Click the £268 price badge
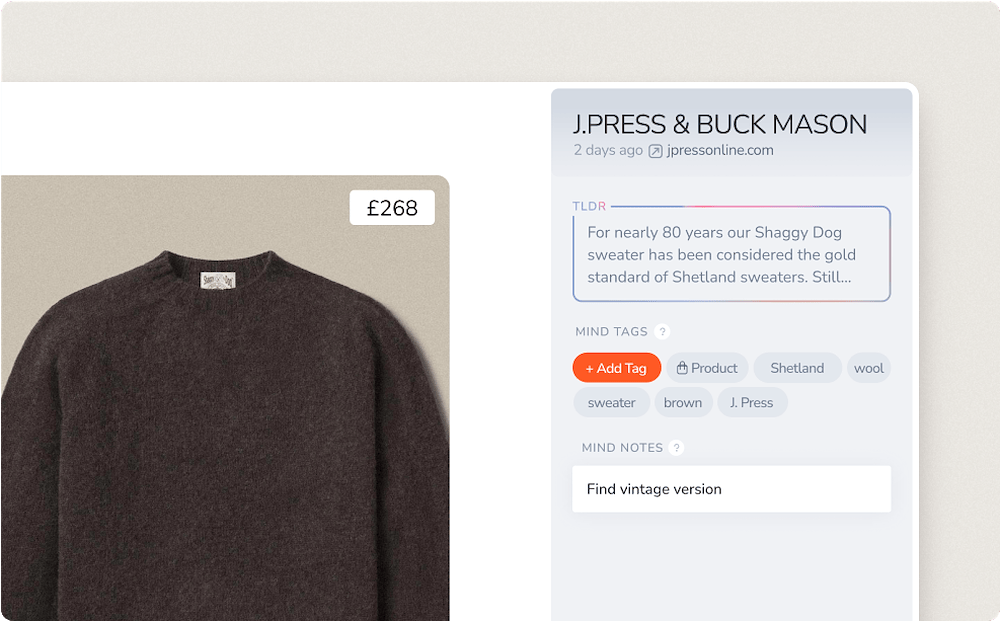The width and height of the screenshot is (1000, 621). pyautogui.click(x=392, y=208)
